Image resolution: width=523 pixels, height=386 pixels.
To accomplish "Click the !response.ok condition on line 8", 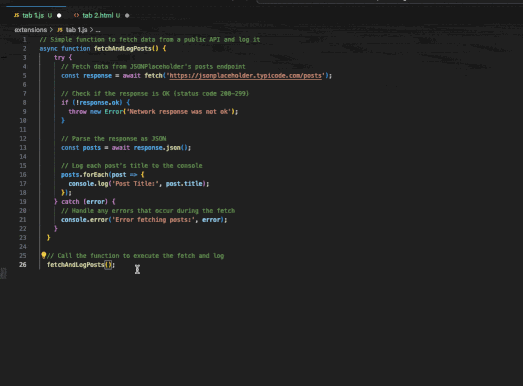I will click(97, 103).
